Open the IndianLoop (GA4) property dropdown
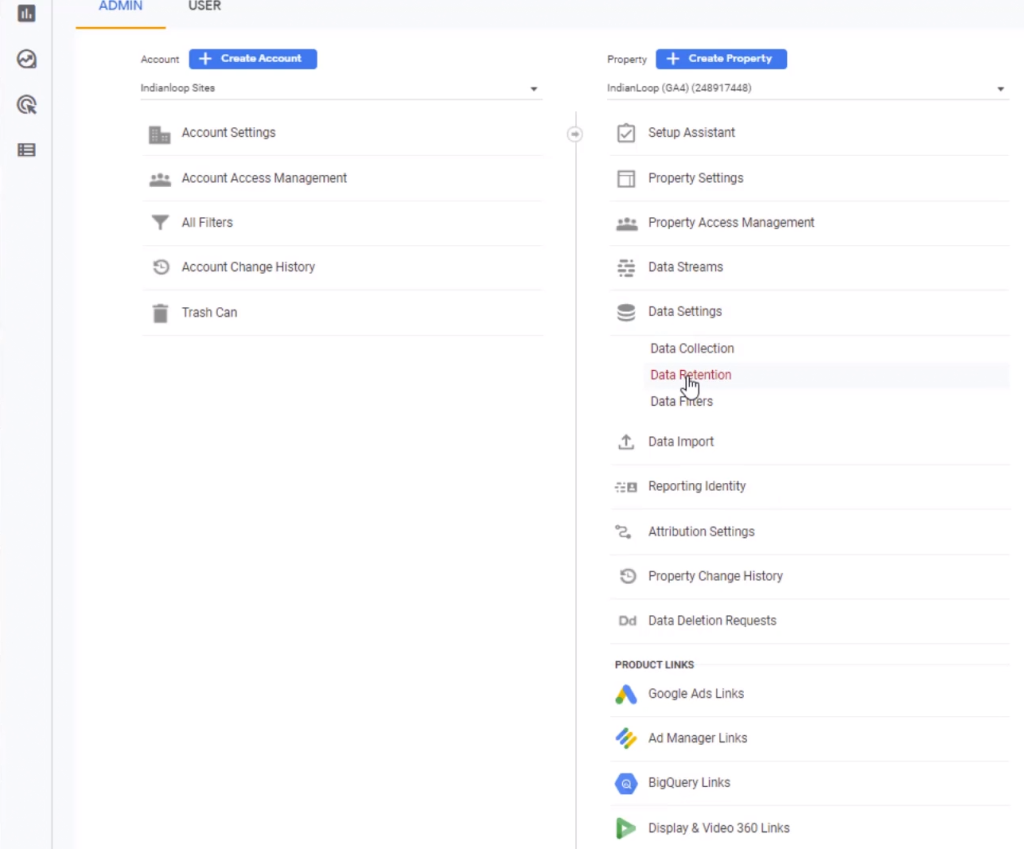The image size is (1024, 849). click(806, 88)
